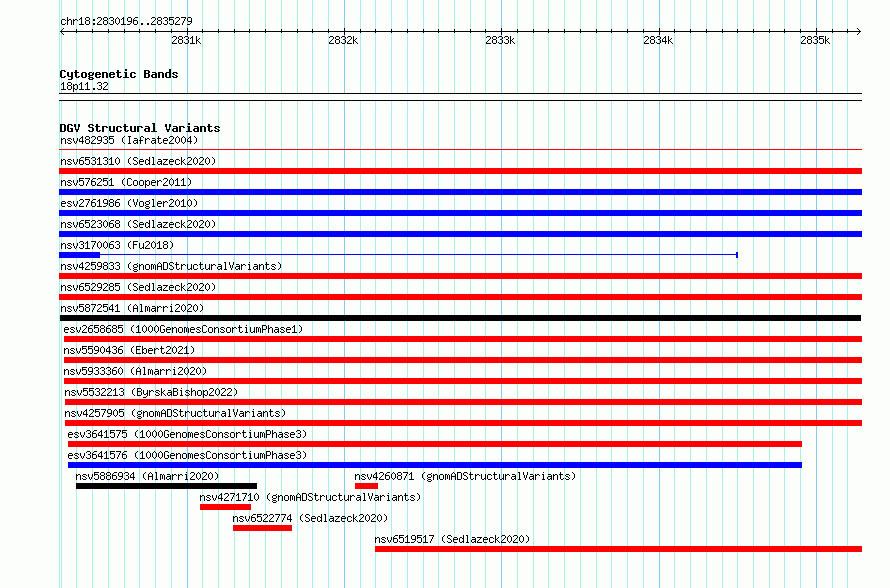Click red bar beneath nsv4259833
The image size is (890, 588).
pos(460,276)
